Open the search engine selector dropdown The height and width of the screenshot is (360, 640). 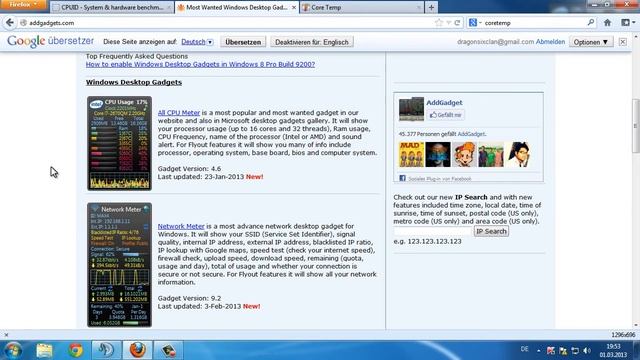pos(475,23)
